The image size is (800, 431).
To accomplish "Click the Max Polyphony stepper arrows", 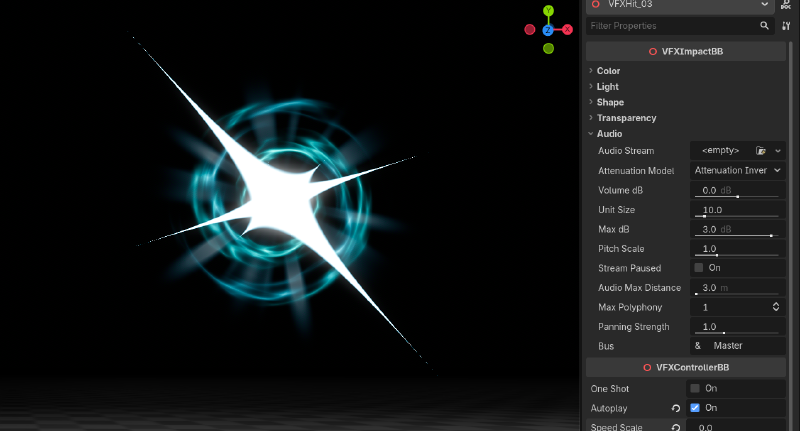I will pos(776,307).
